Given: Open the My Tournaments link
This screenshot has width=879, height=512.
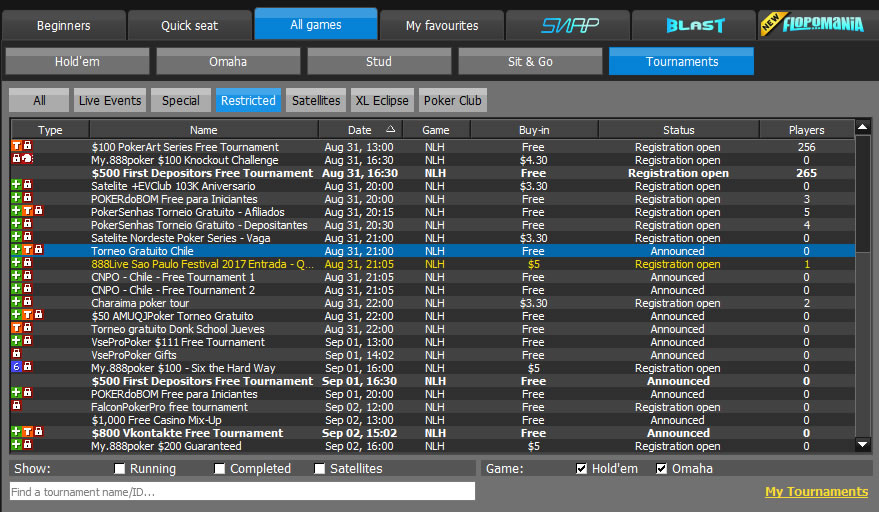Looking at the screenshot, I should click(816, 492).
